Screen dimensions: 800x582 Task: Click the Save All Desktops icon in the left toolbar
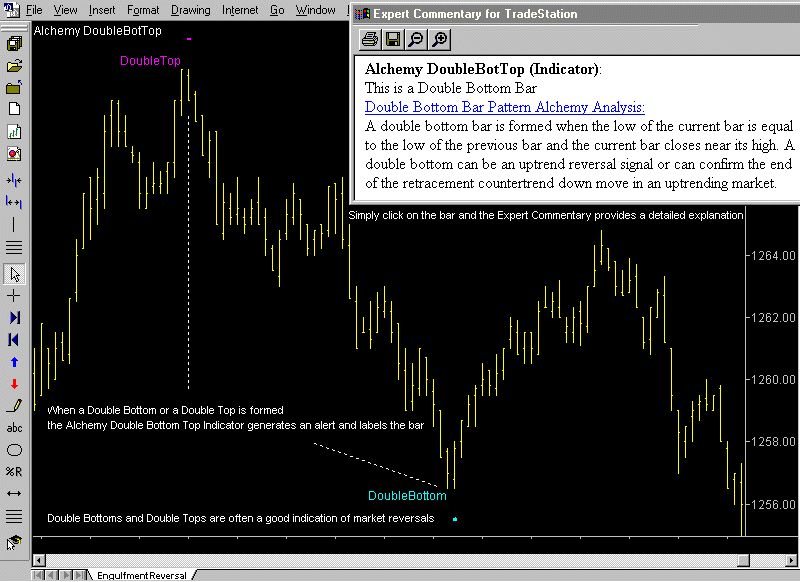14,44
